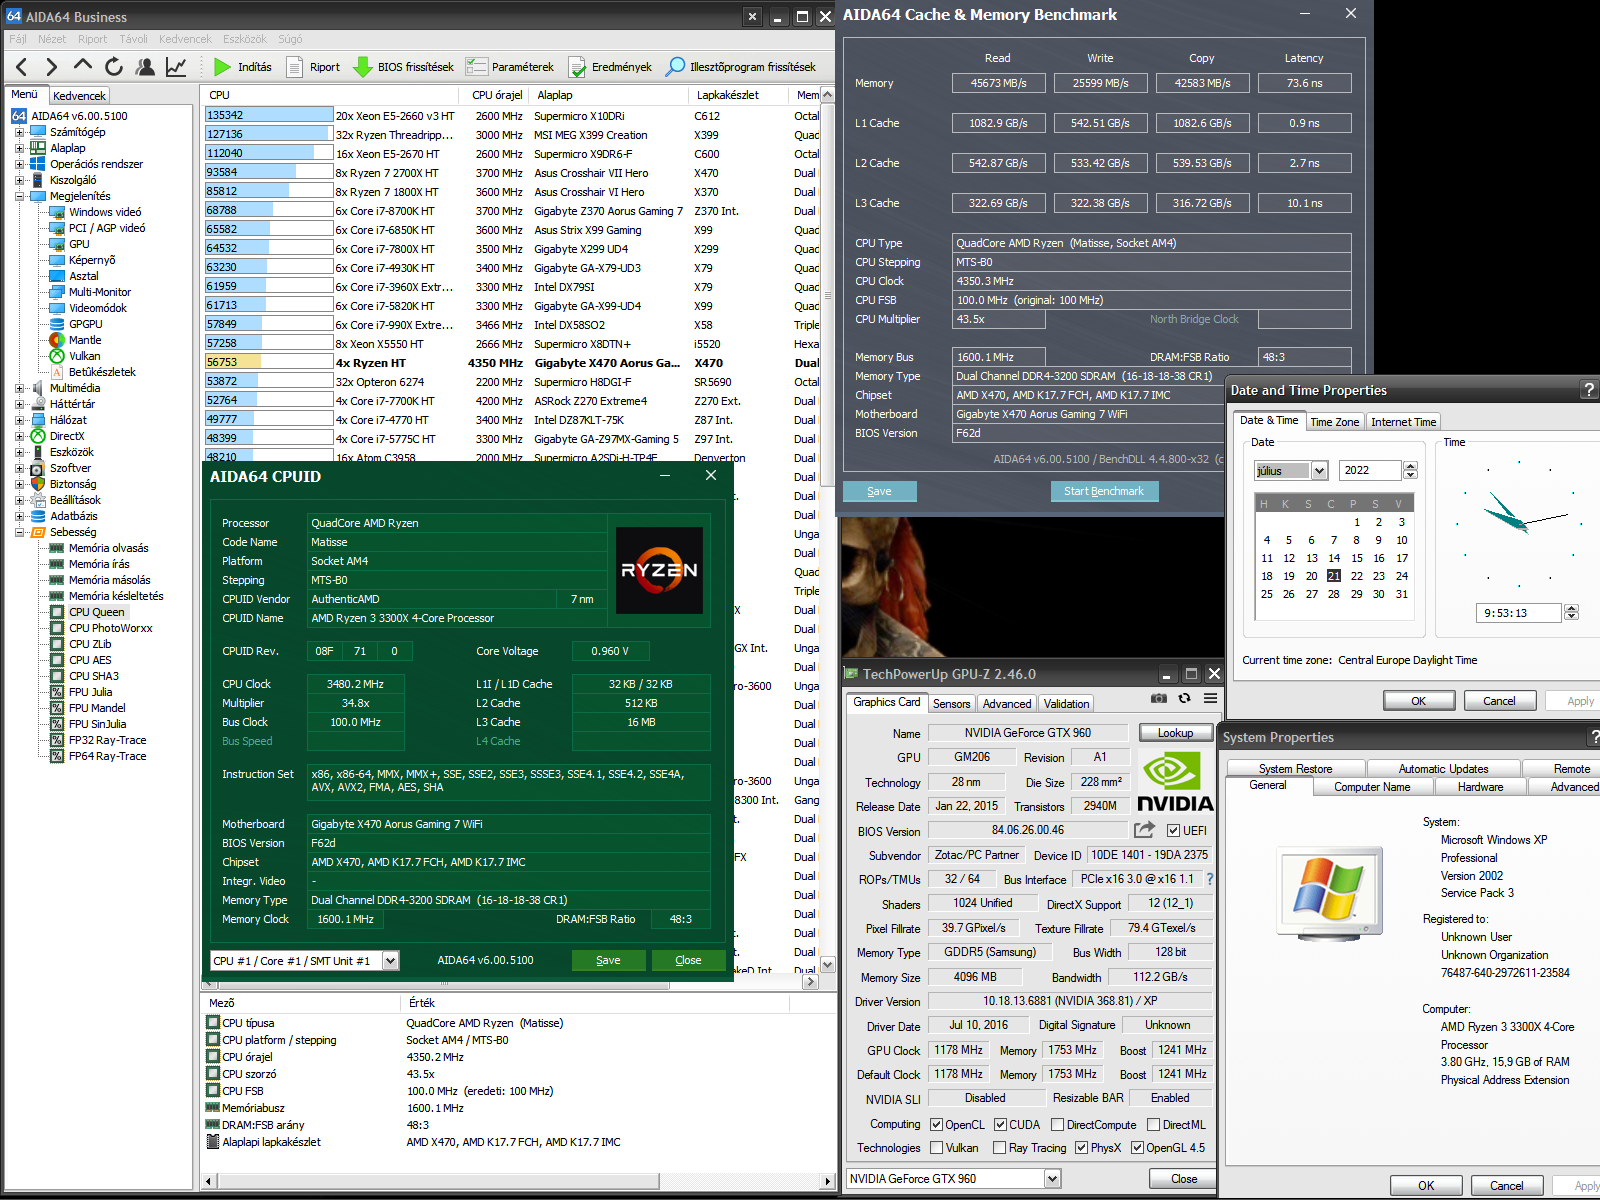
Task: Click Cancel in Date and Time Properties
Action: [1498, 701]
